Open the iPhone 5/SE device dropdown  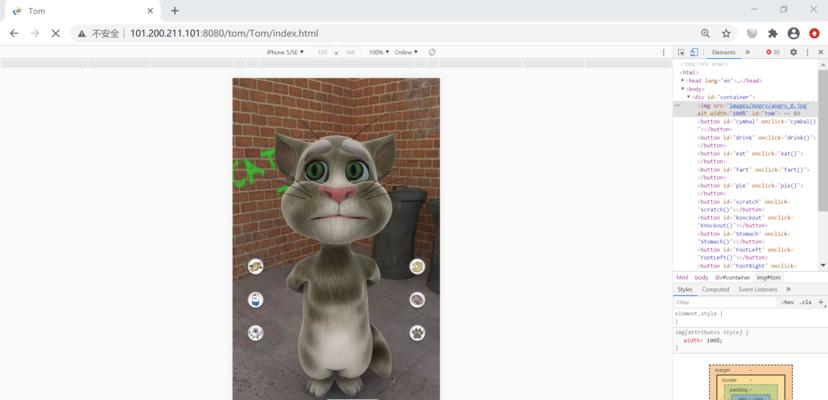coord(285,52)
